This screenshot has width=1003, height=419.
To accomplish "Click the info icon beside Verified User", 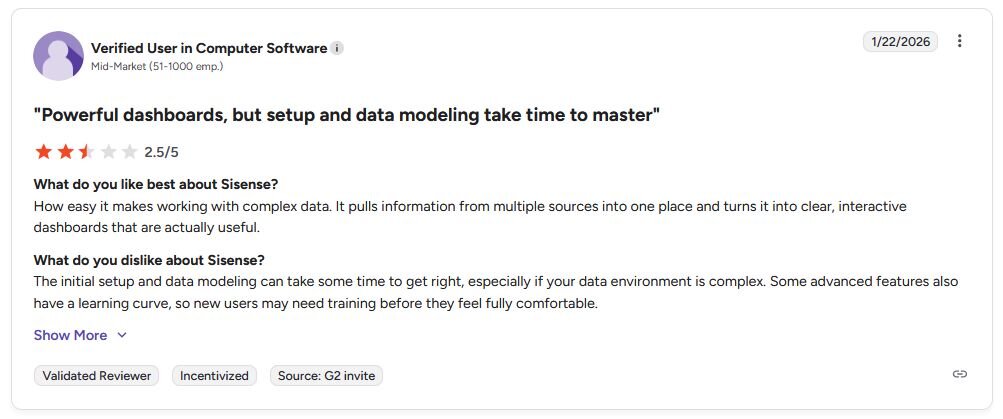I will coord(337,48).
